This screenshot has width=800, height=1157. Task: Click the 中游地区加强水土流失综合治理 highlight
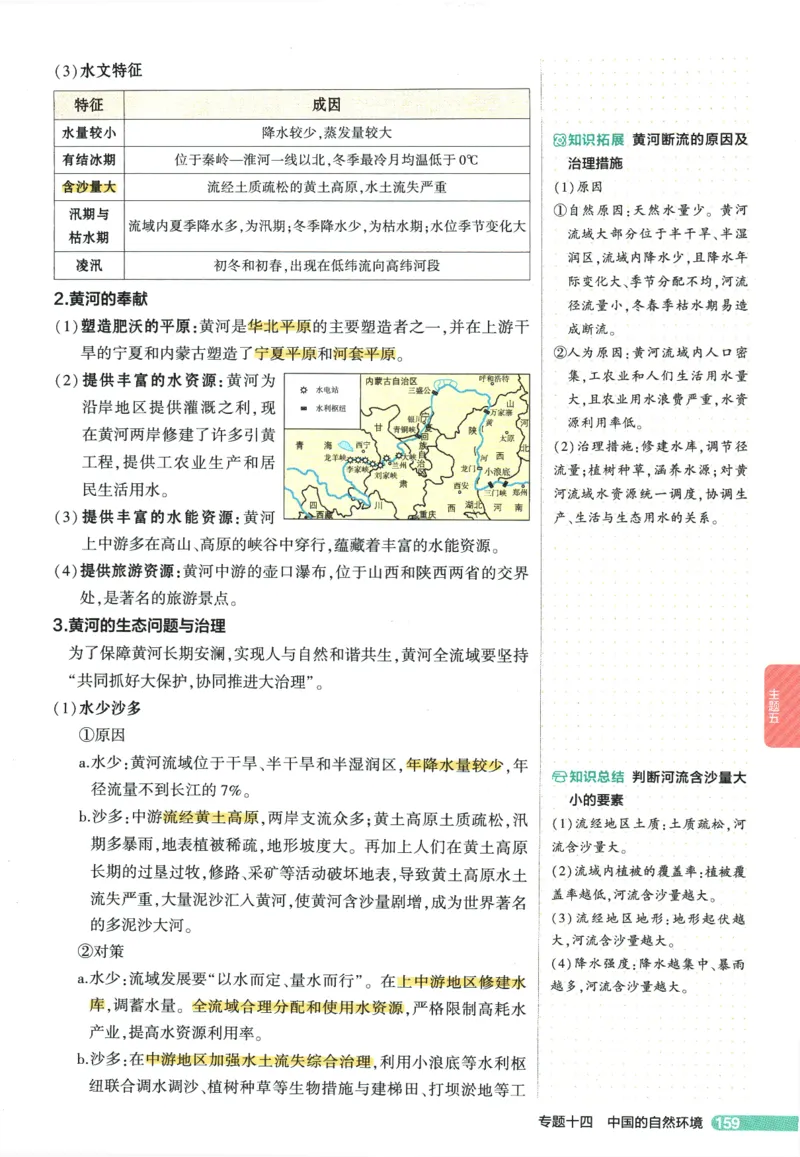[x=262, y=1063]
